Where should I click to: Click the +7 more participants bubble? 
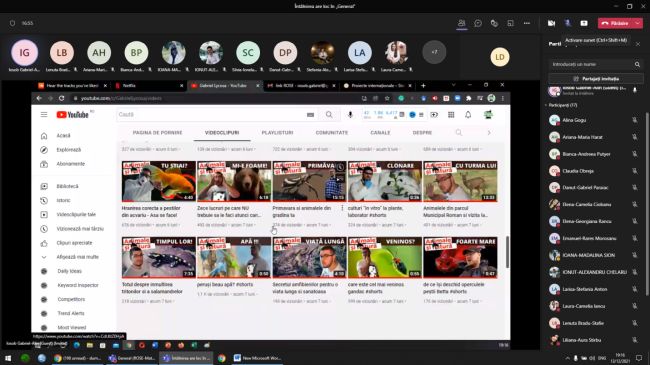(434, 52)
